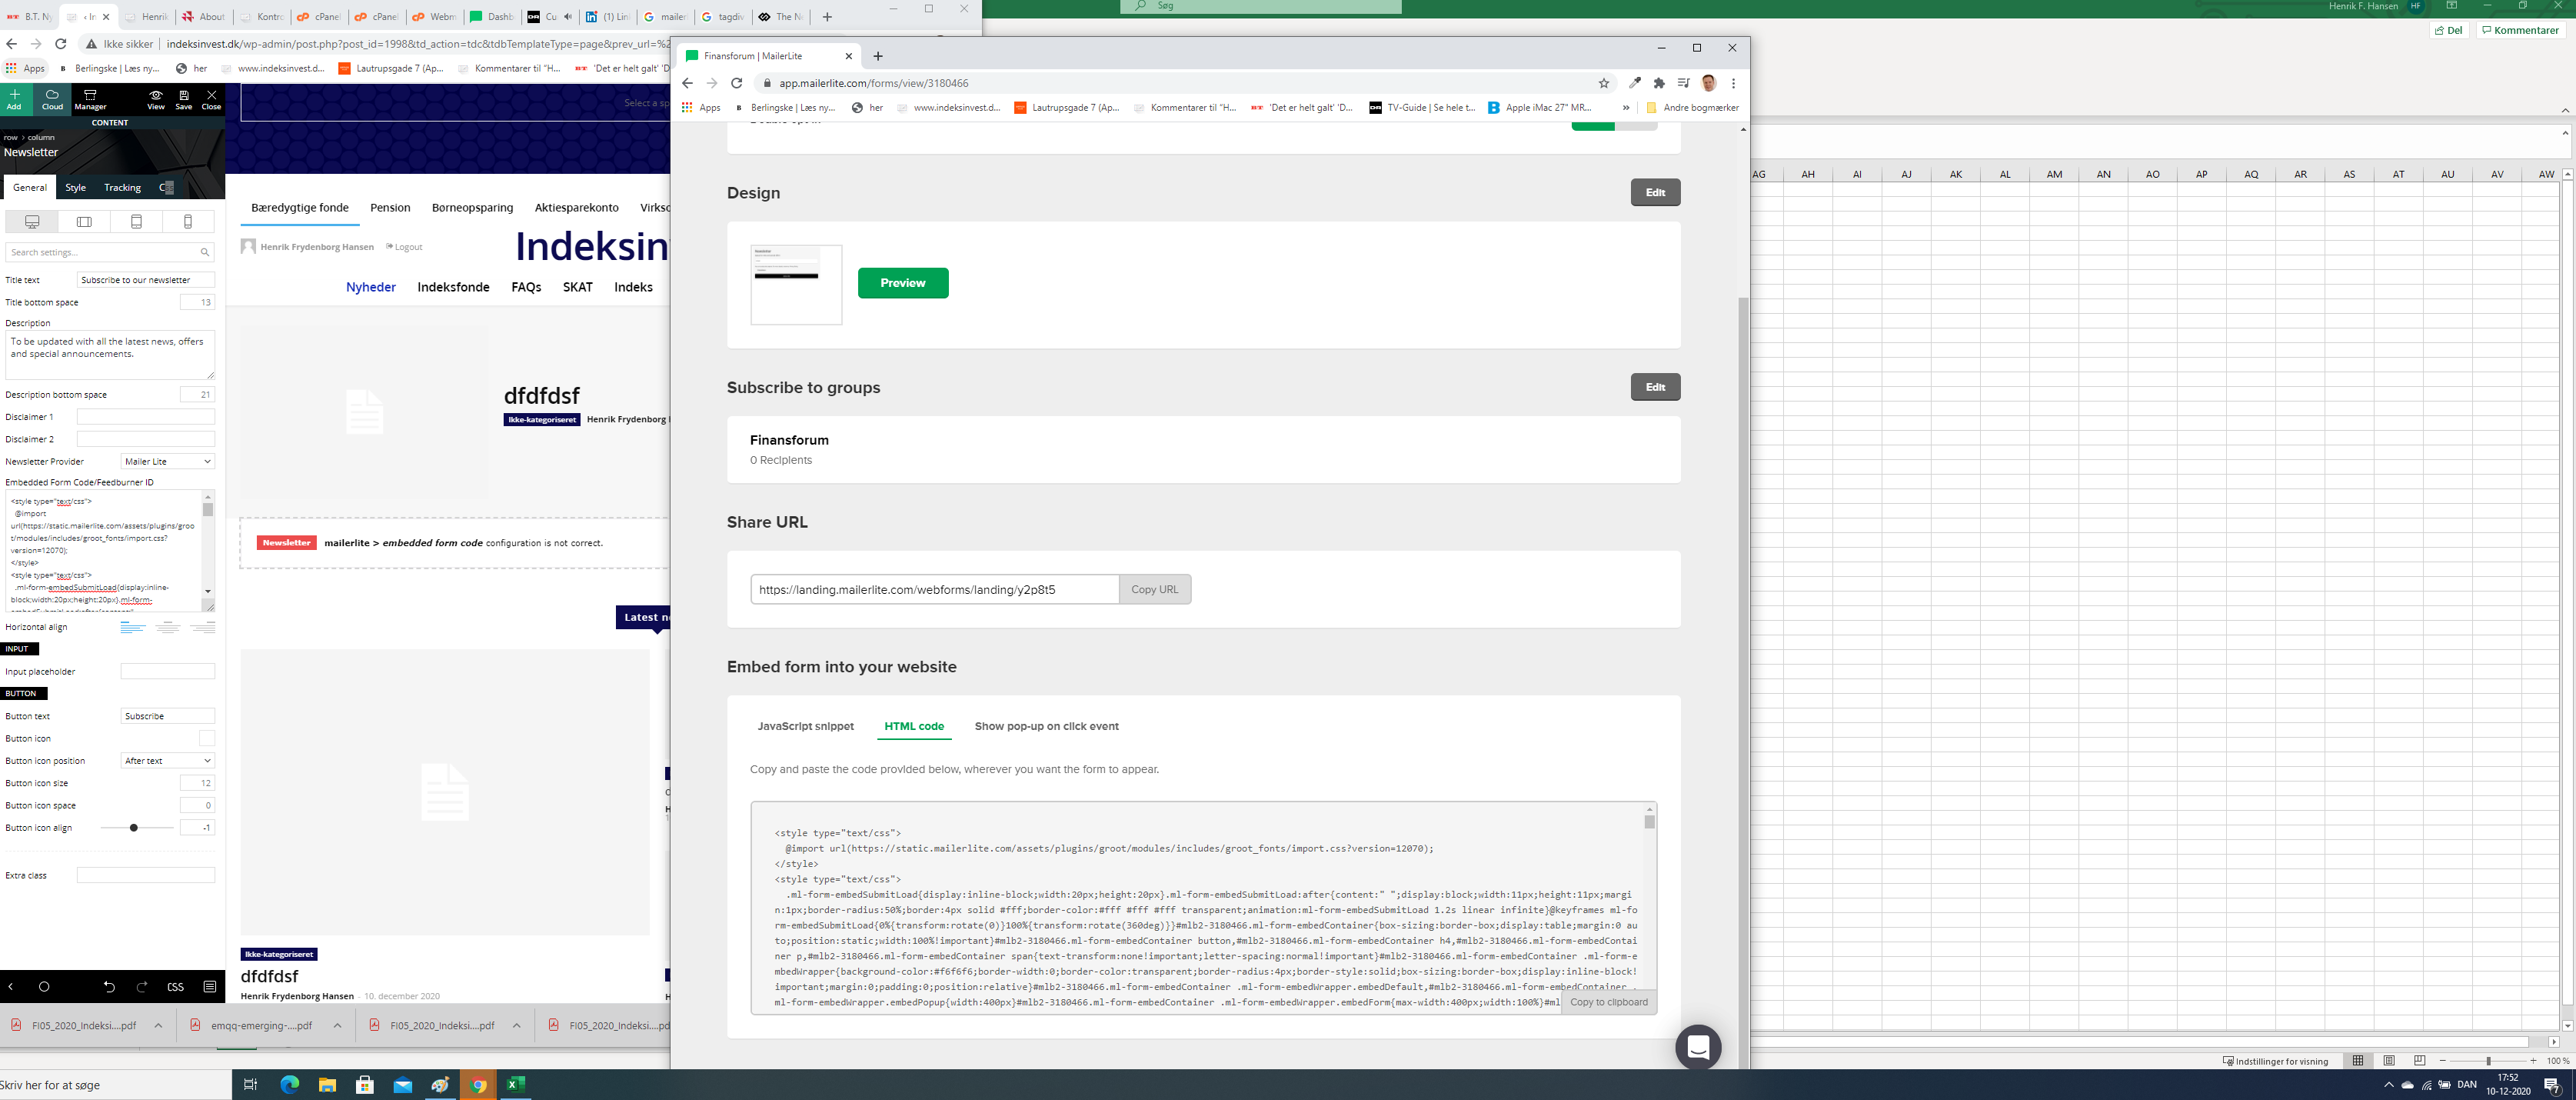Click the green Preview button
Screen dimensions: 2576x1100
coord(903,283)
